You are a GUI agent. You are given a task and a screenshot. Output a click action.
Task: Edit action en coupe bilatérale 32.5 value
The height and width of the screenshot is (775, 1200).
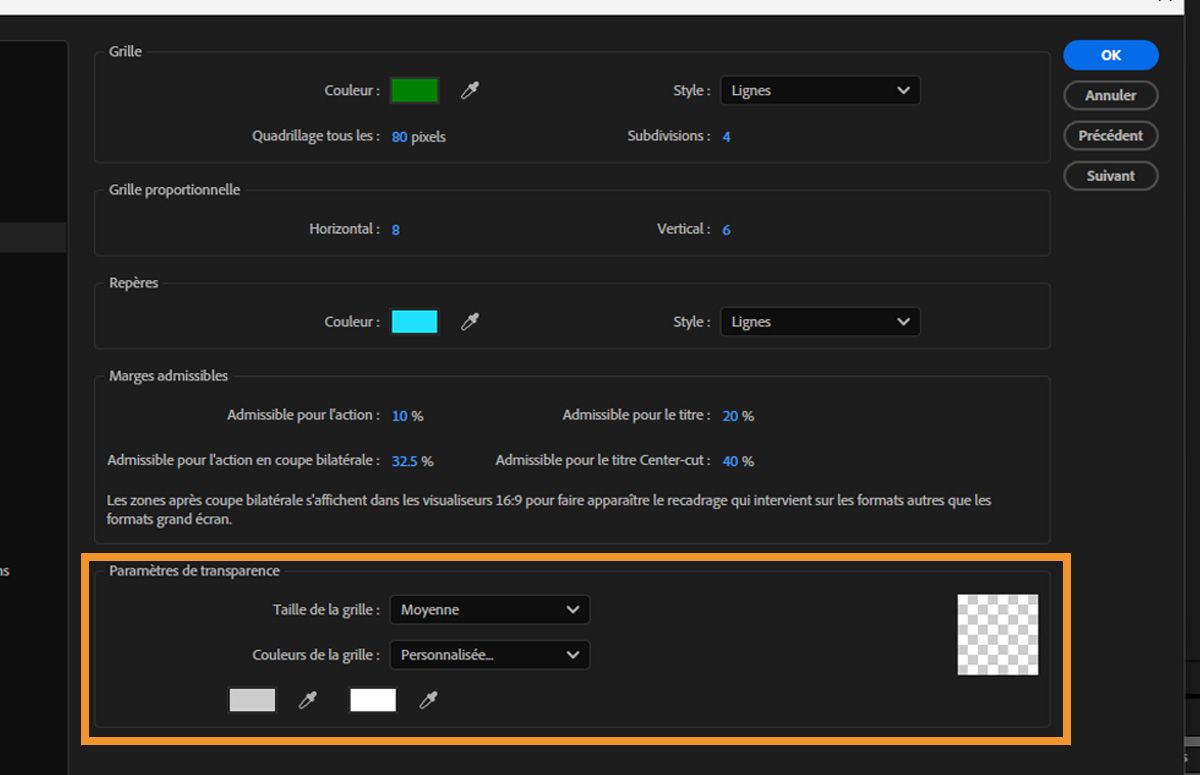pyautogui.click(x=405, y=462)
